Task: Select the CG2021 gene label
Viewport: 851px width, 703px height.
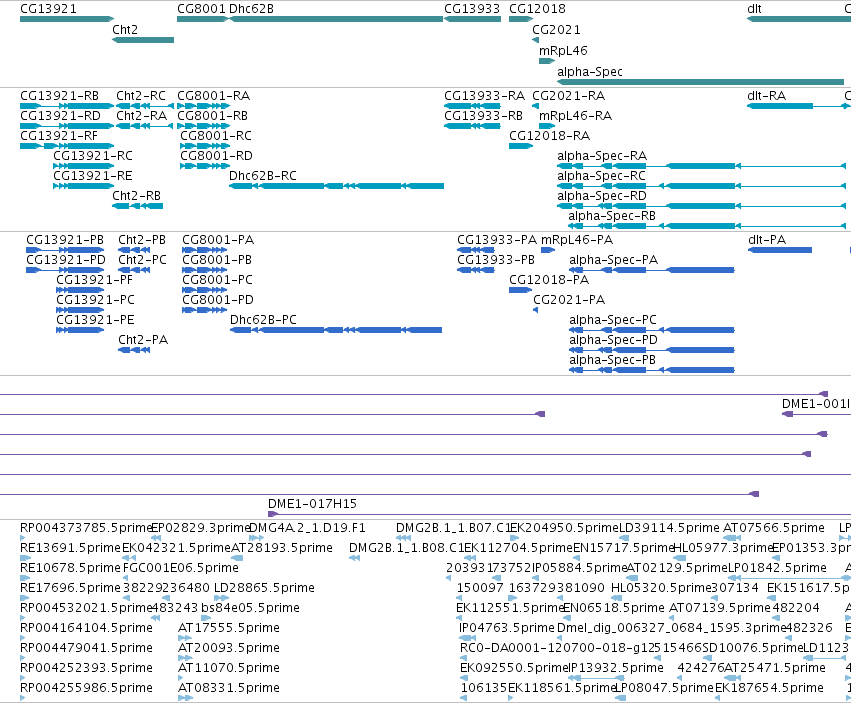Action: click(x=556, y=29)
